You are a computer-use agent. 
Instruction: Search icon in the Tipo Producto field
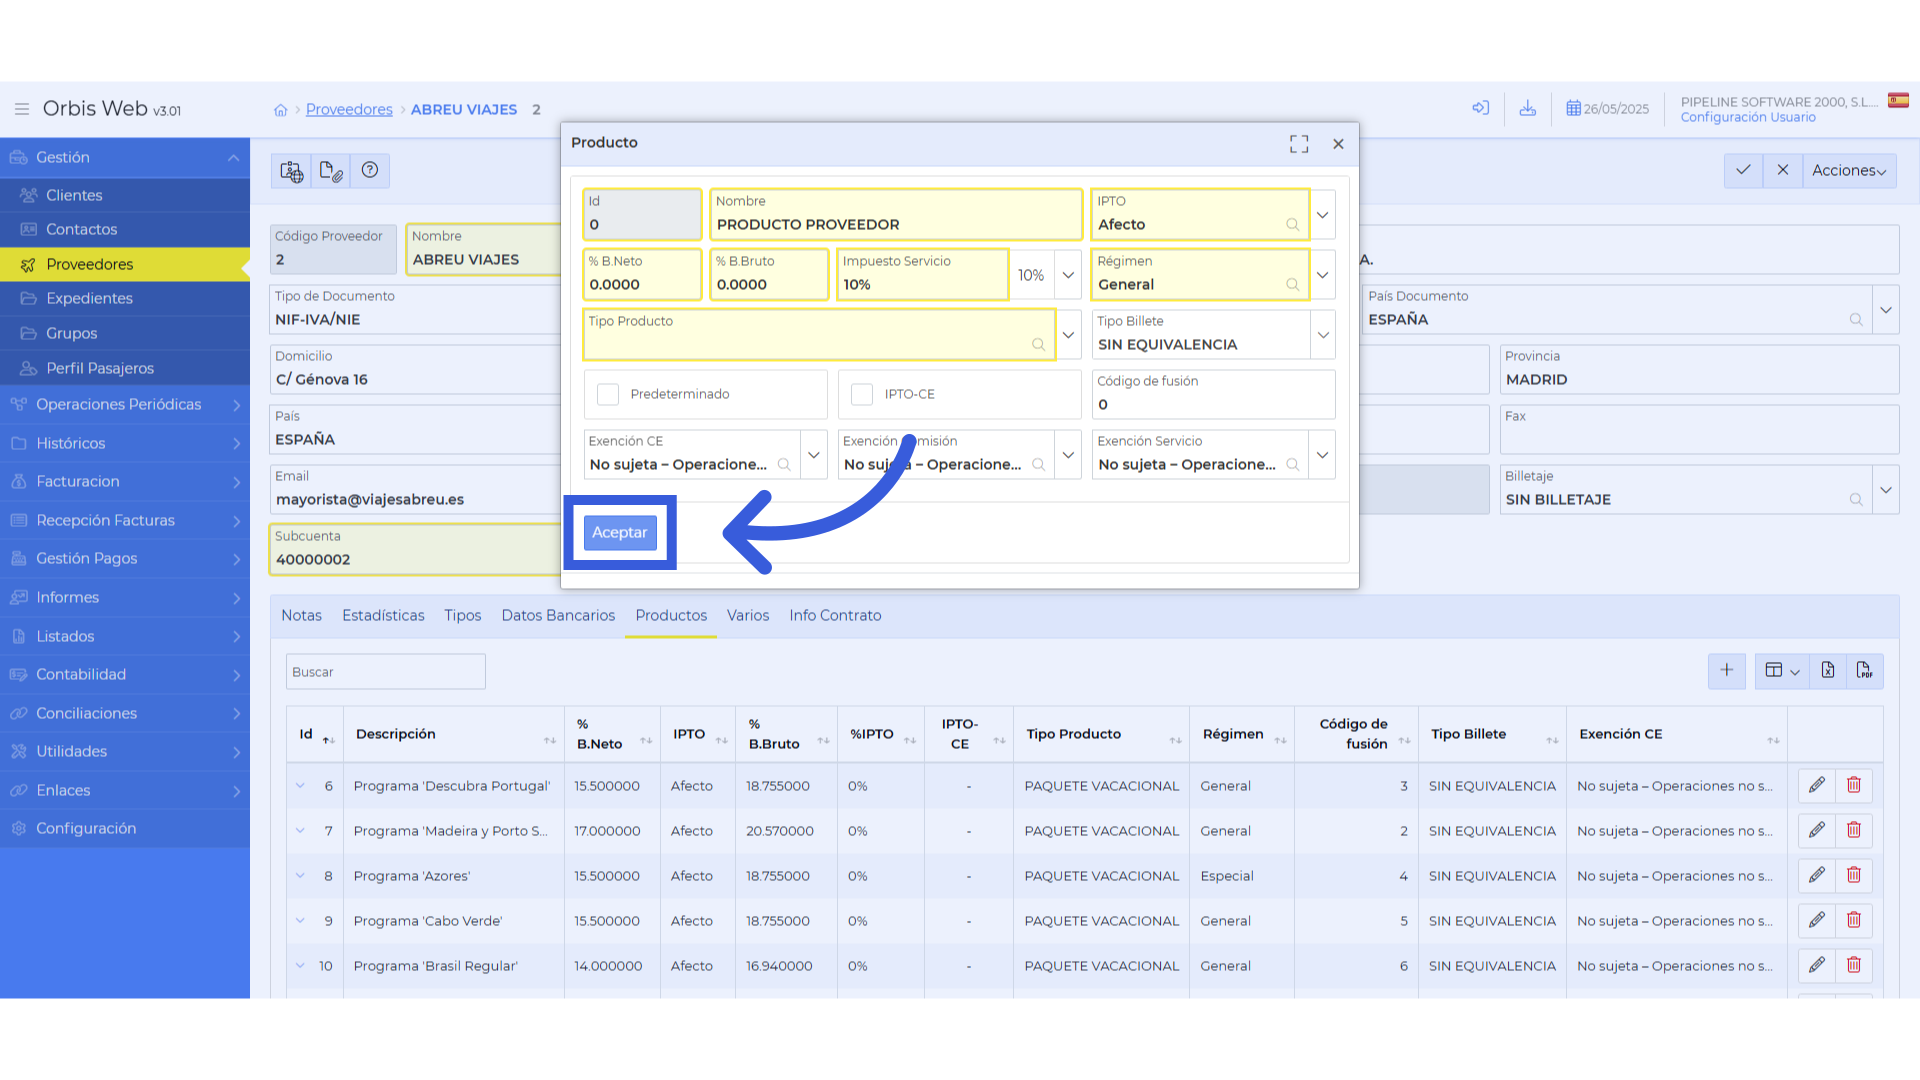[1038, 345]
